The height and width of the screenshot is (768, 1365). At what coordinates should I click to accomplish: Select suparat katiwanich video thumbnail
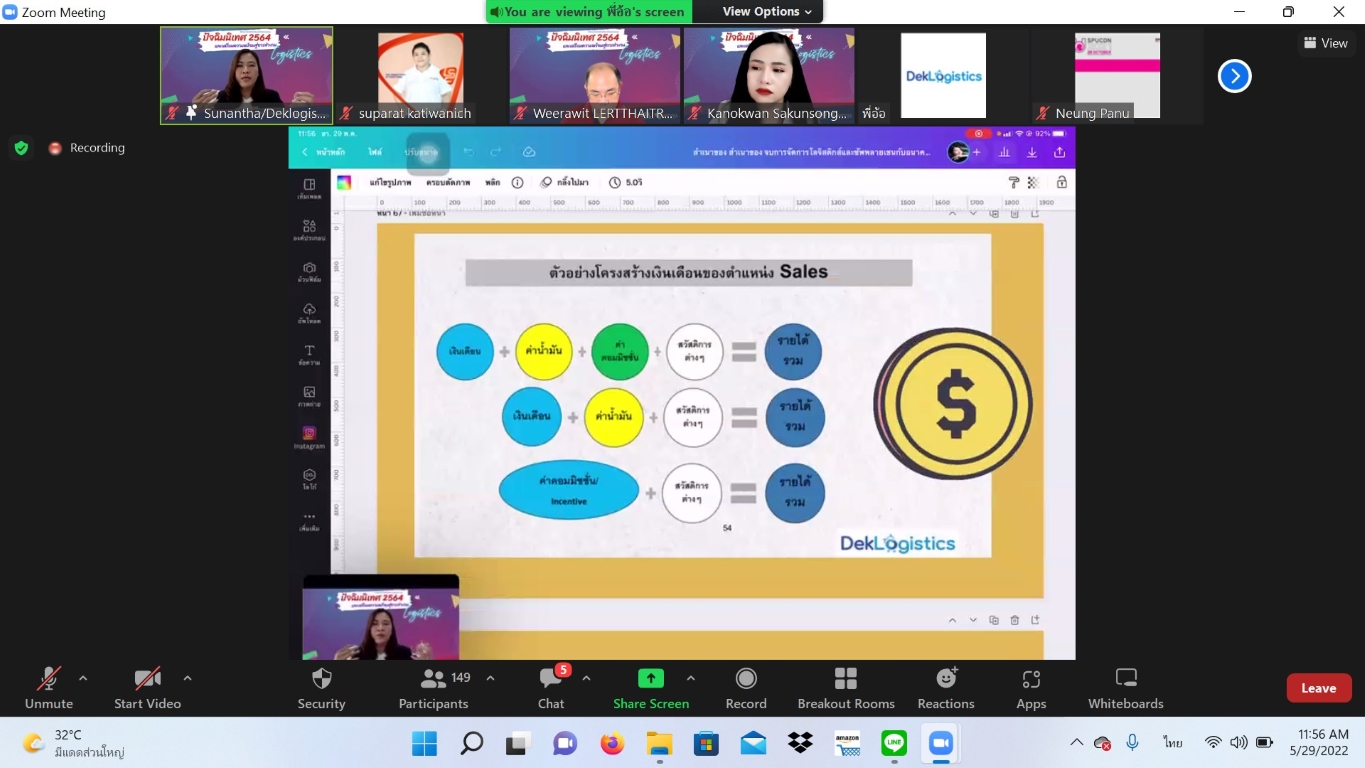420,75
